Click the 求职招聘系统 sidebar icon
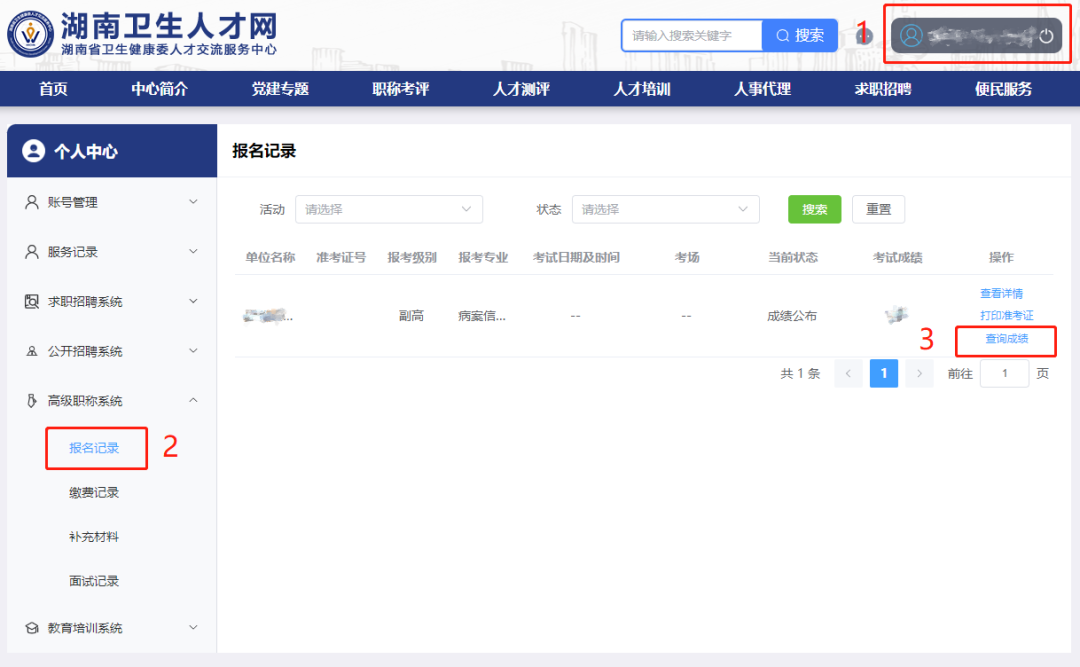 [32, 301]
